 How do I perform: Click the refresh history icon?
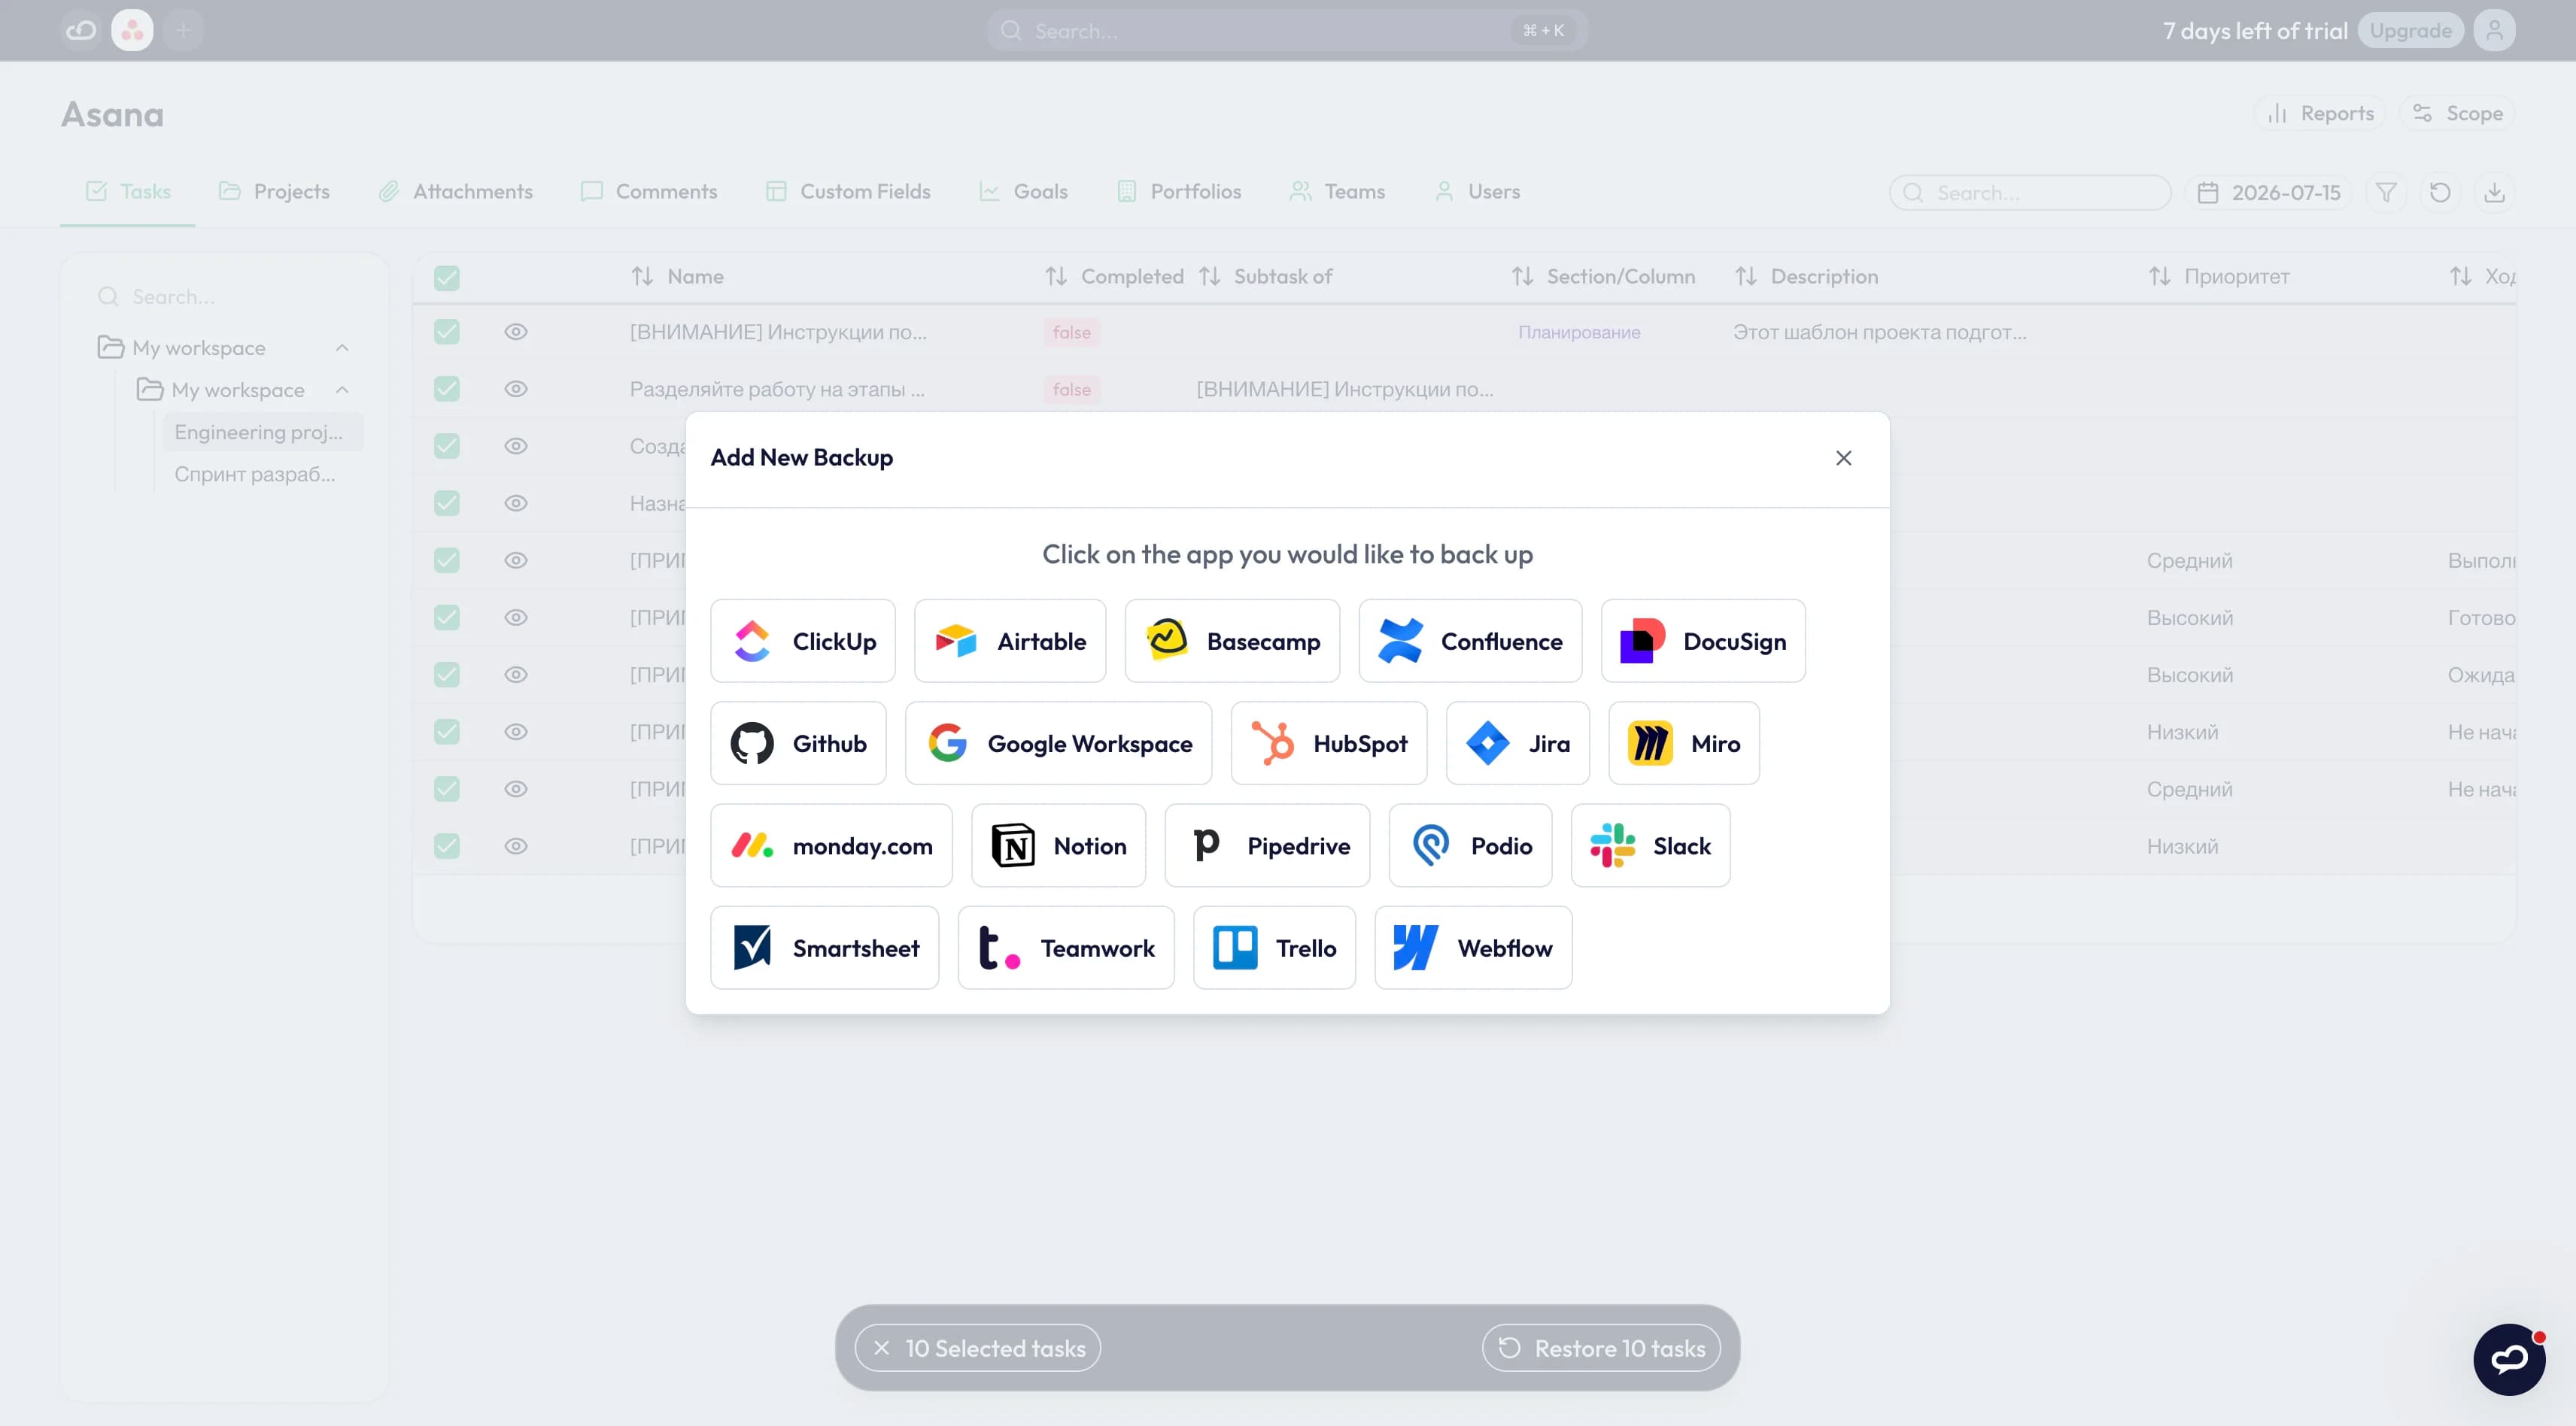point(2440,192)
